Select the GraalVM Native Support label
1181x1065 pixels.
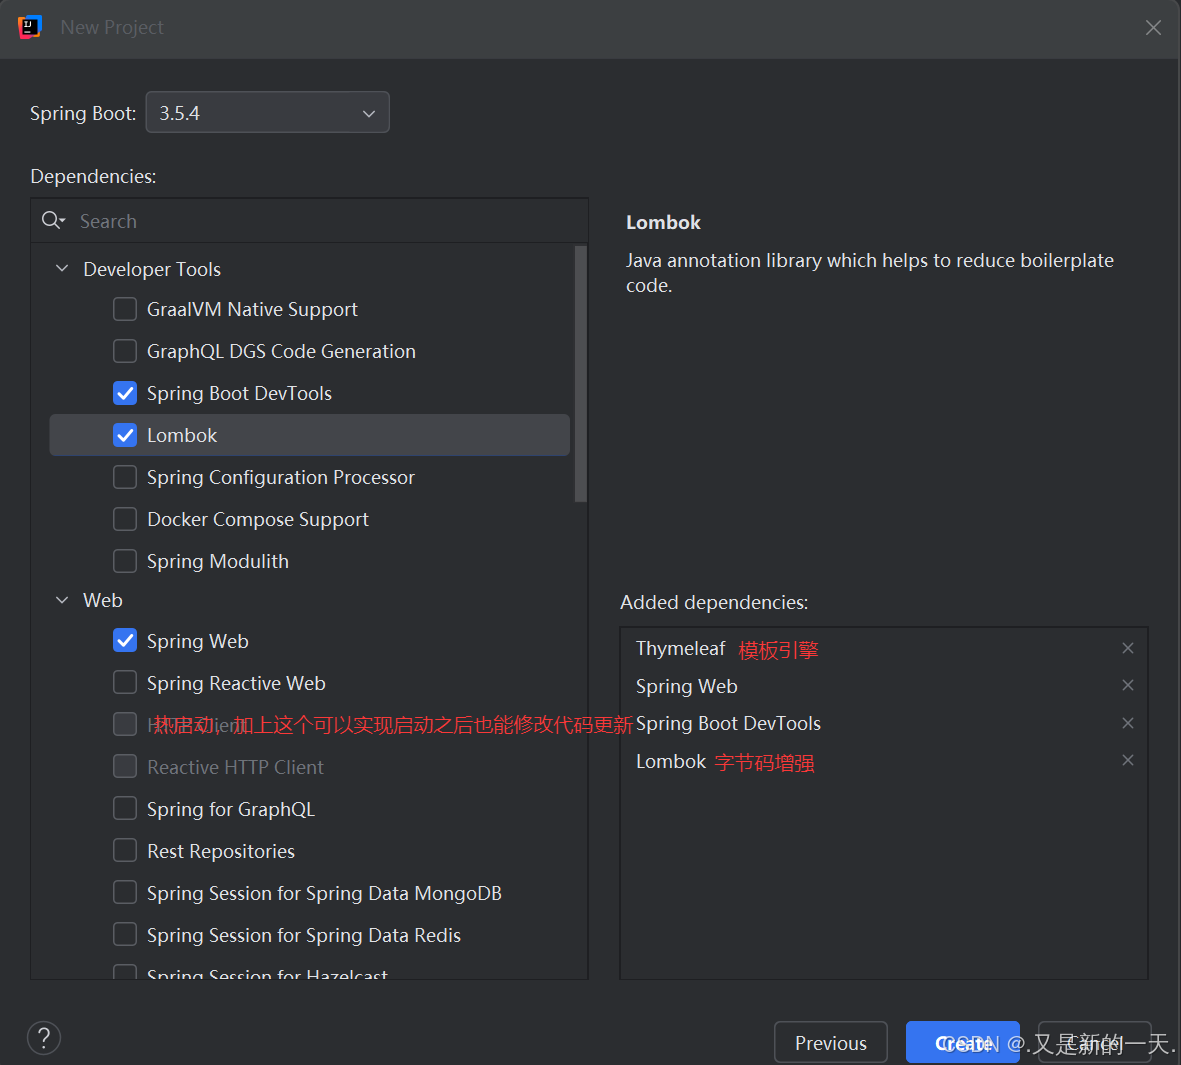pos(252,310)
